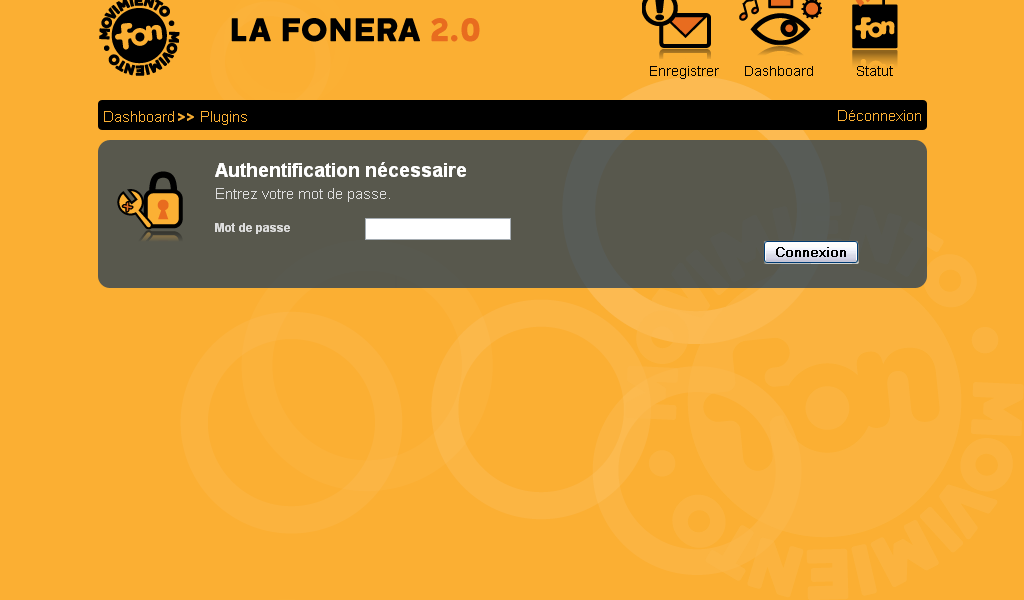The image size is (1024, 600).
Task: Click the Fon Movimiento logo
Action: click(139, 38)
